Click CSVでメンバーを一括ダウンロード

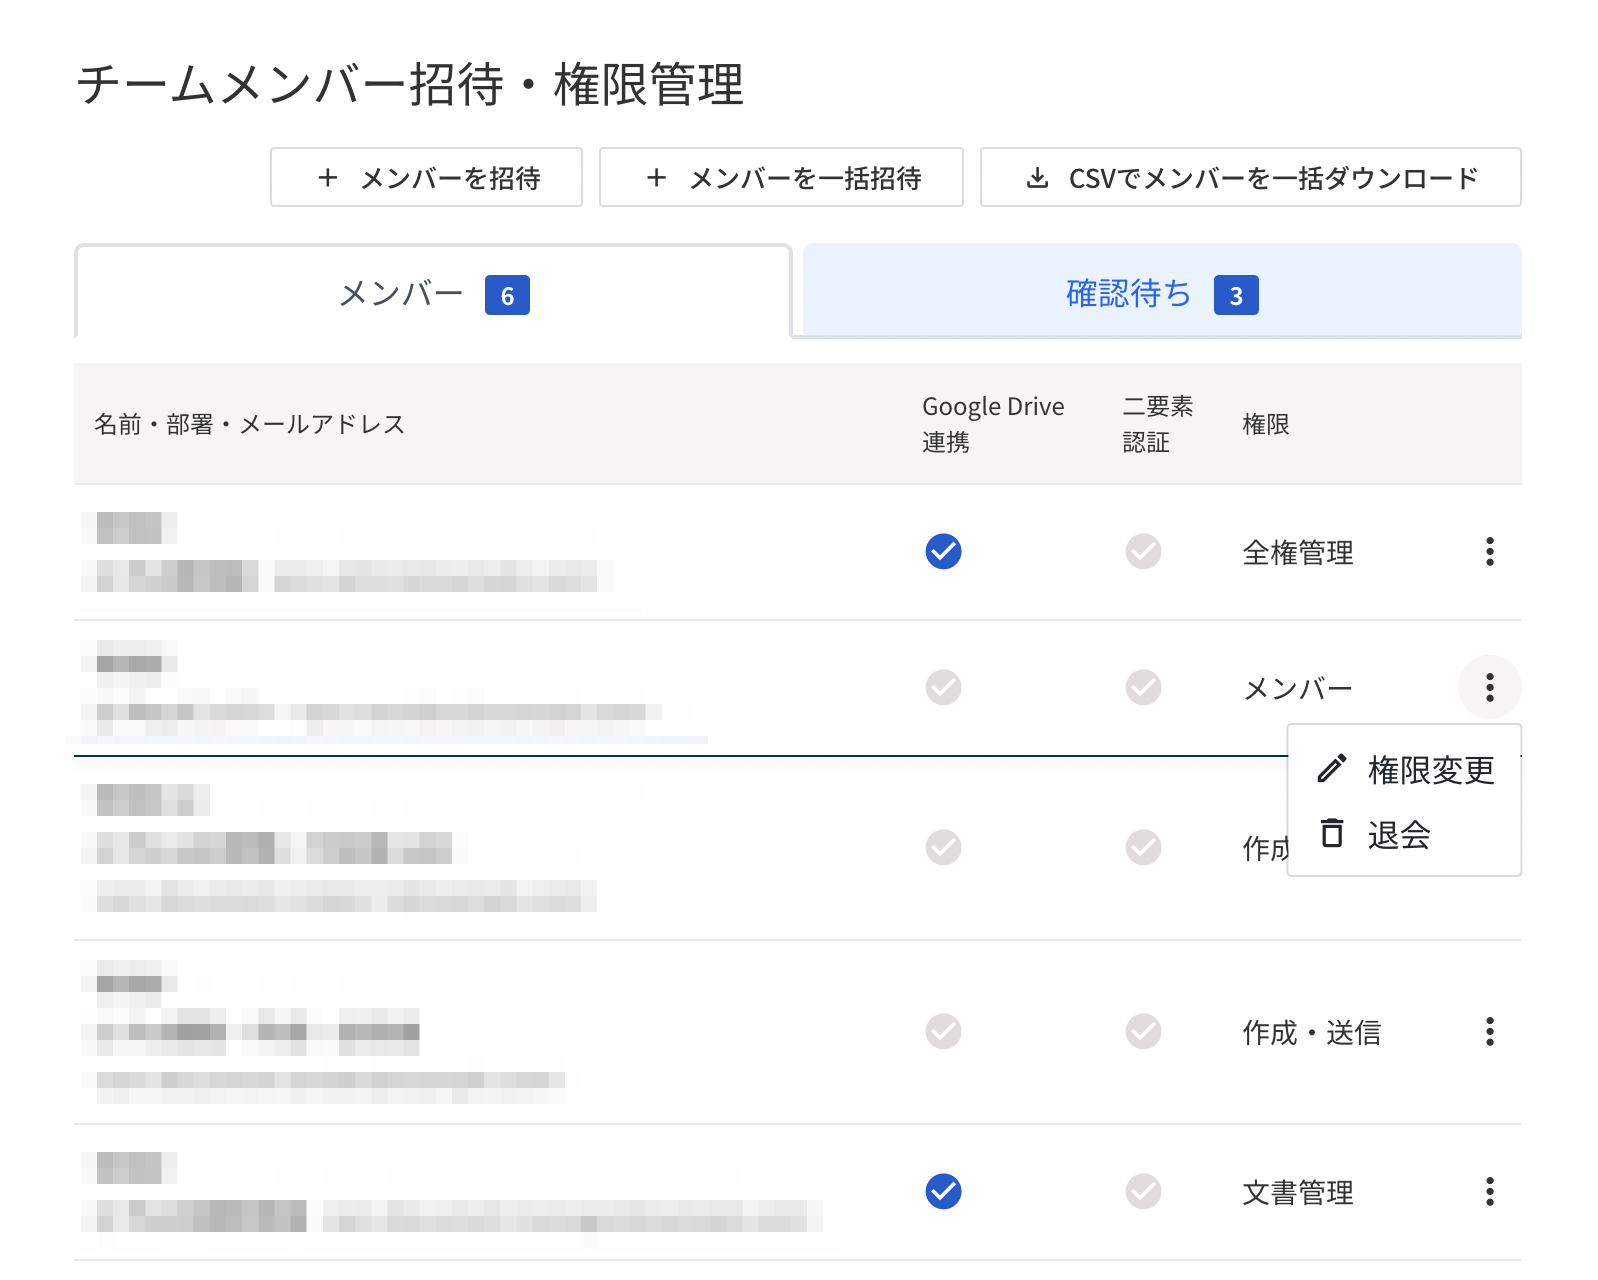[x=1250, y=178]
